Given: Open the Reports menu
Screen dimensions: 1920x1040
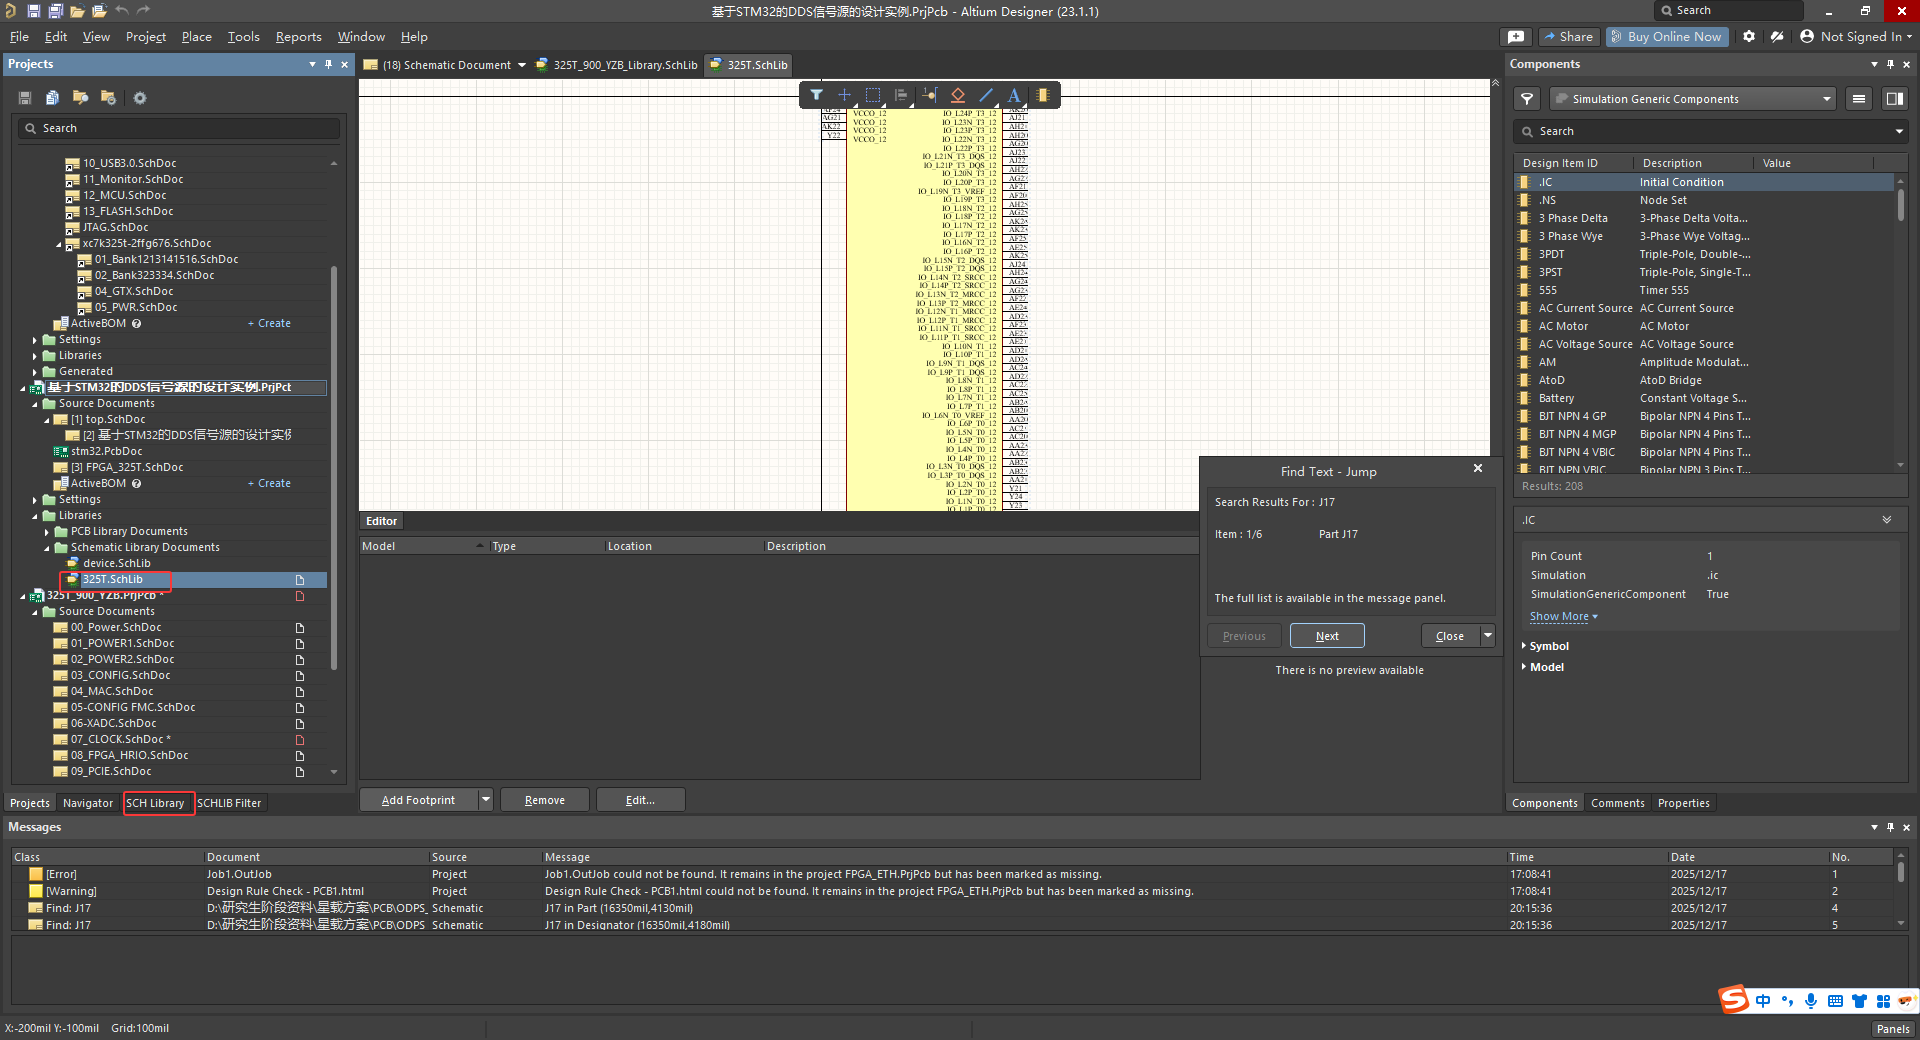Looking at the screenshot, I should pos(299,36).
